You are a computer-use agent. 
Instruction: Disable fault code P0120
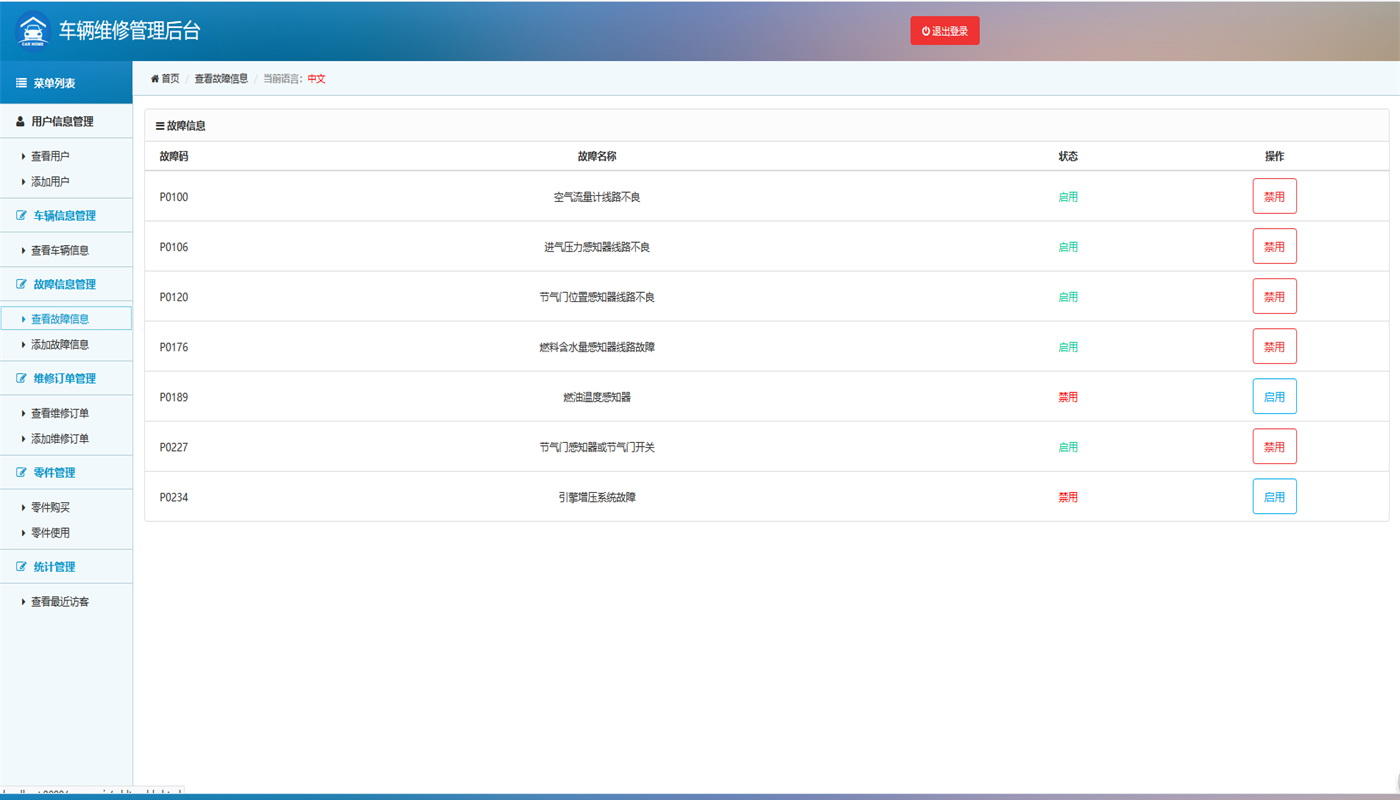coord(1274,296)
